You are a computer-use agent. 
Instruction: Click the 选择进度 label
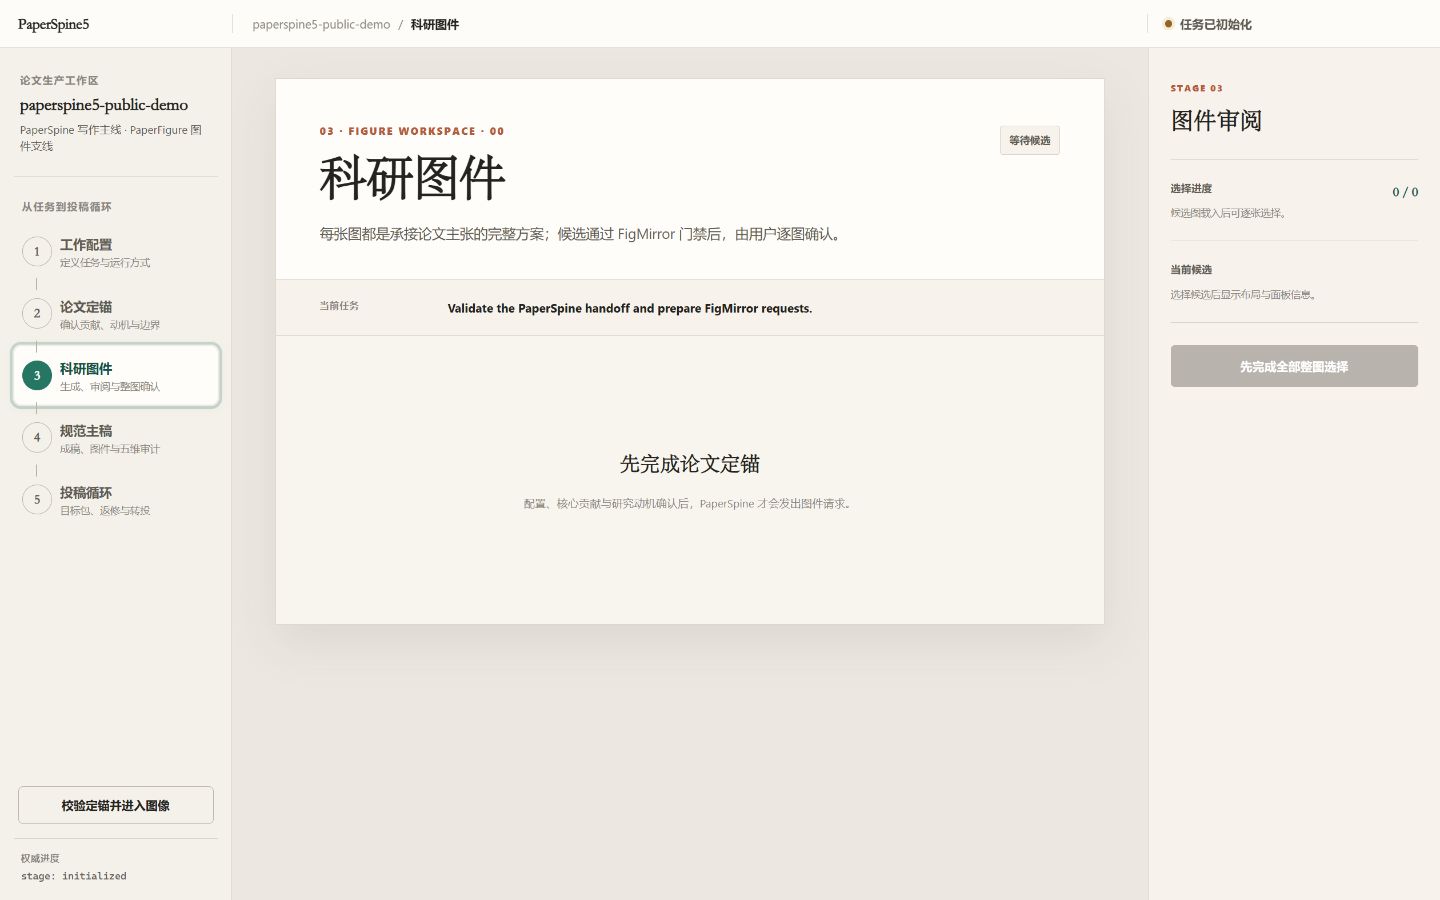tap(1191, 189)
